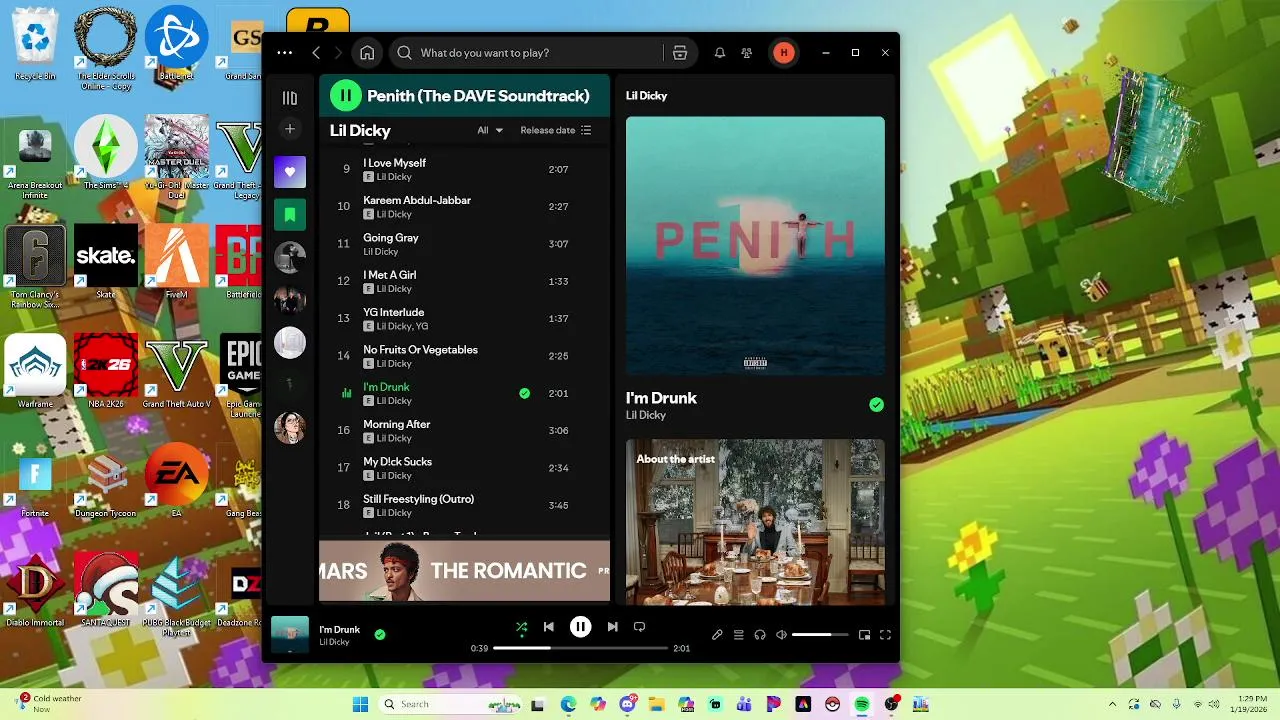The height and width of the screenshot is (720, 1280).
Task: Select the YG Interlude track
Action: 464,318
